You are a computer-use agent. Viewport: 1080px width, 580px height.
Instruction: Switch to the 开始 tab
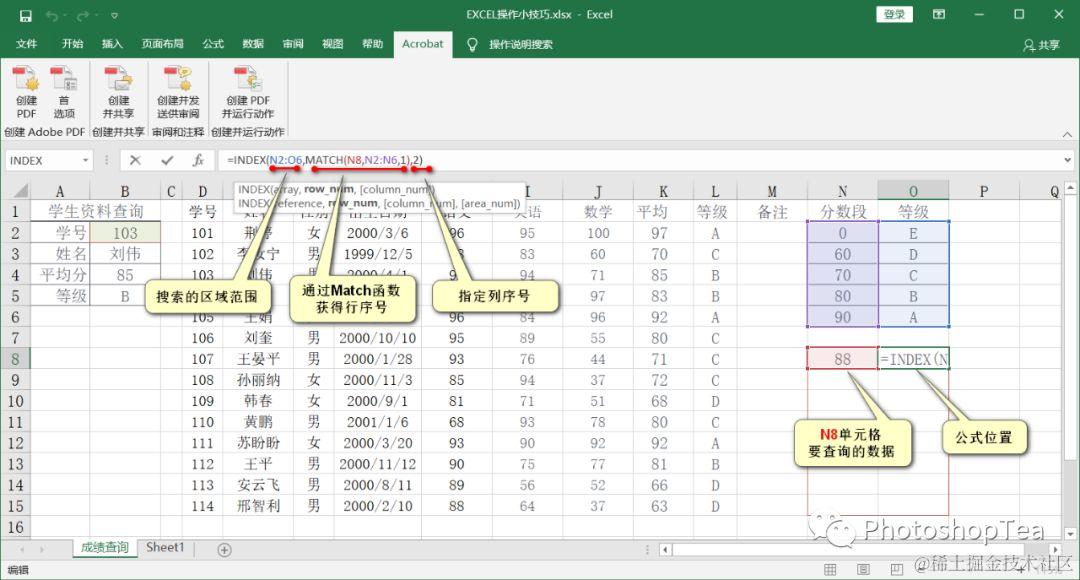[72, 44]
